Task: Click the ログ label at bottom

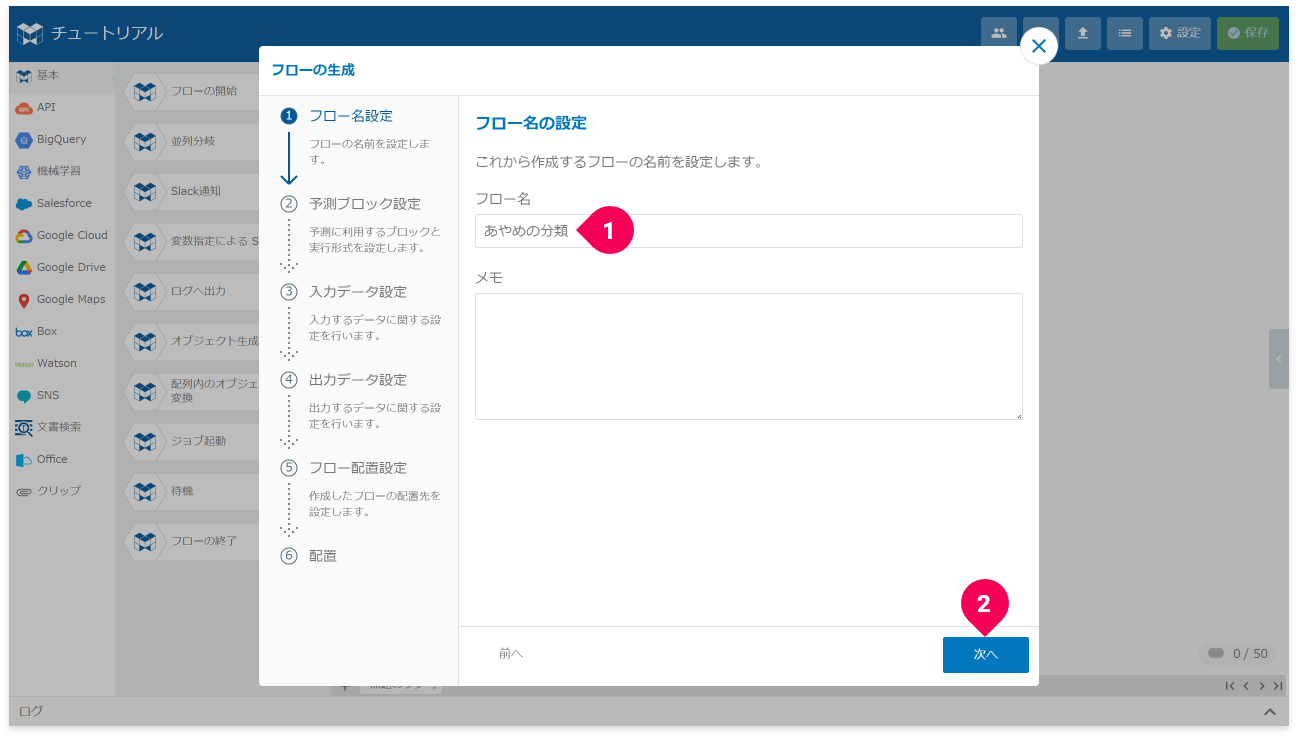Action: click(x=31, y=712)
